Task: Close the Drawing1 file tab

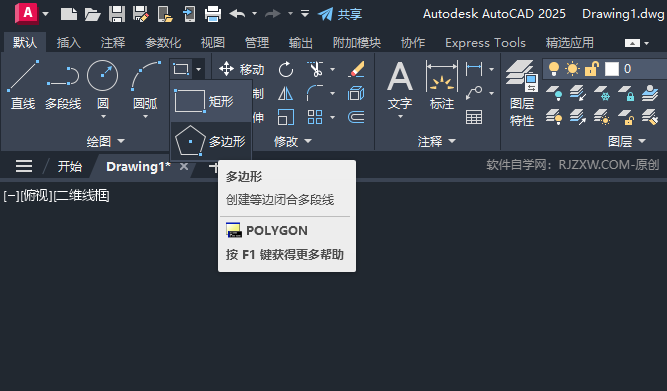Action: 184,166
